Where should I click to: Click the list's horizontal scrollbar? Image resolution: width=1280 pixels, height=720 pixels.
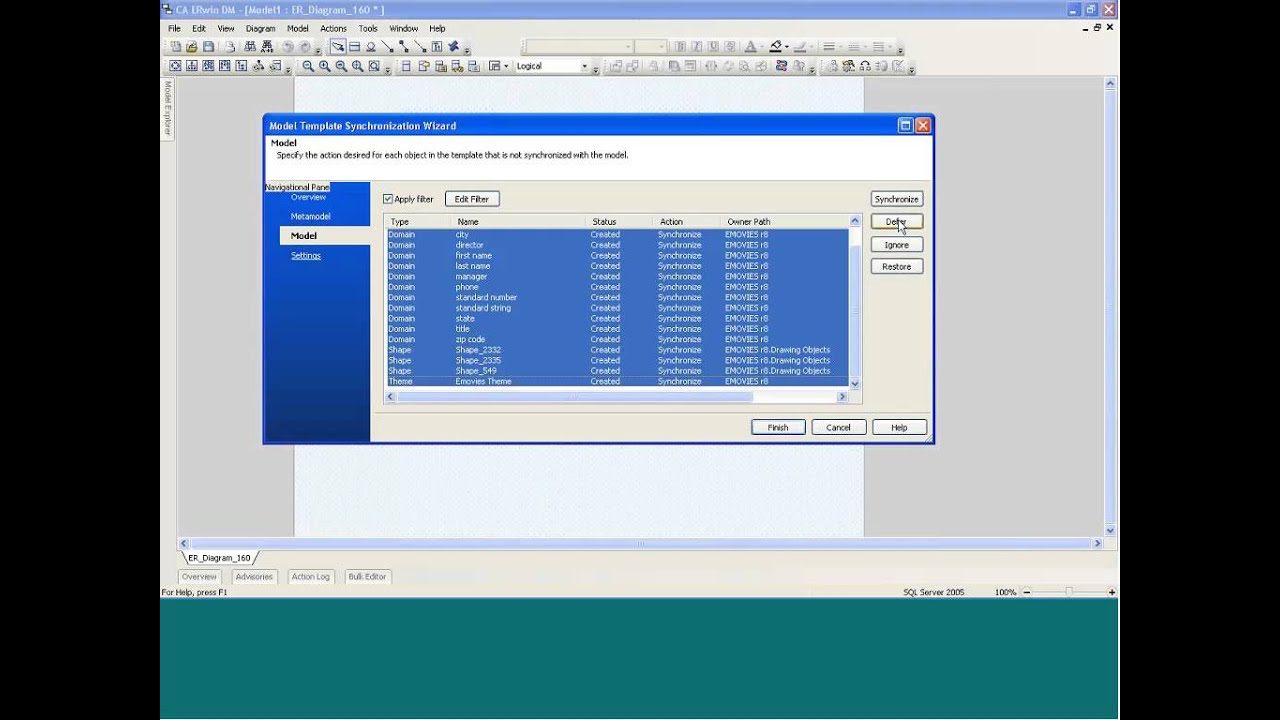pyautogui.click(x=575, y=397)
